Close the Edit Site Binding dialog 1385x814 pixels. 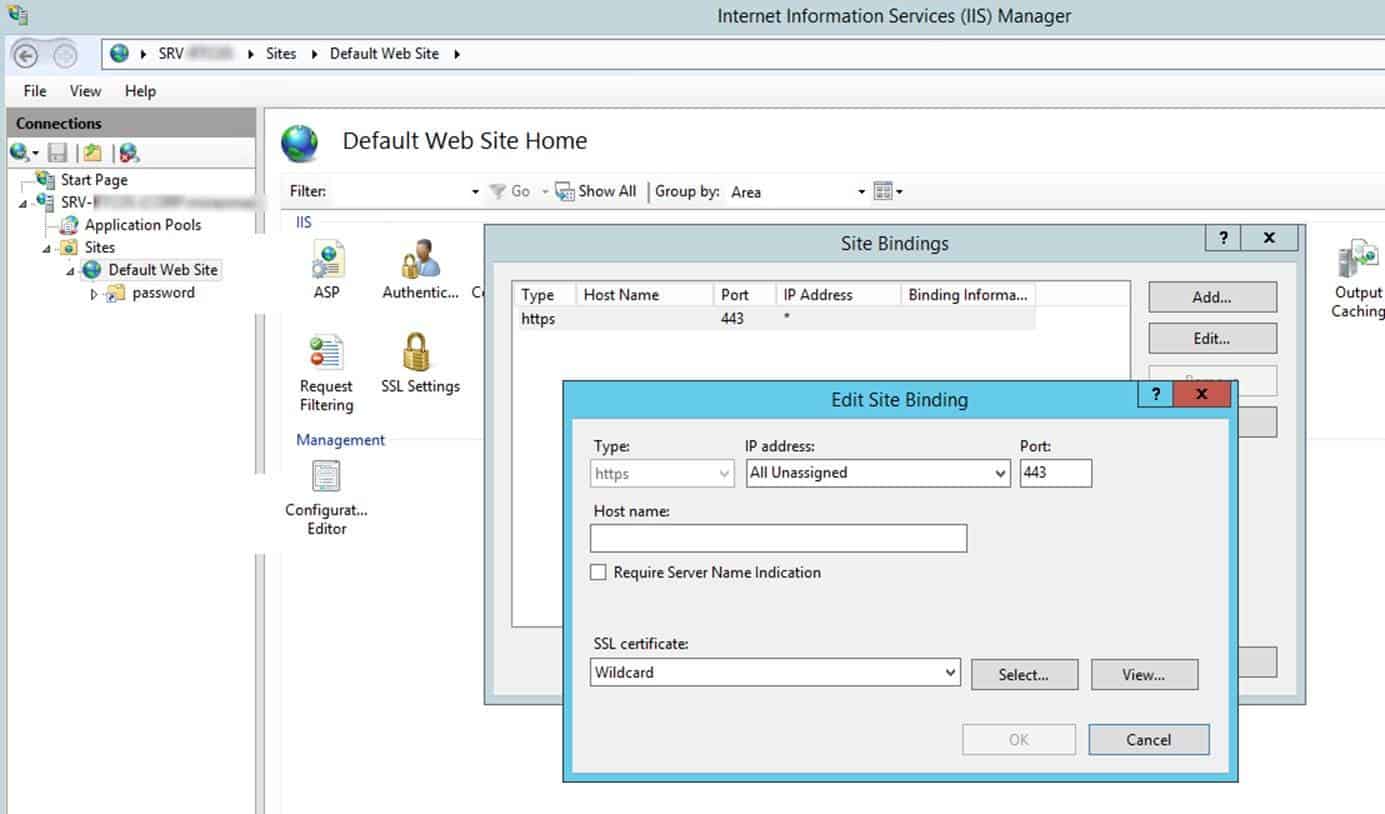point(1202,394)
